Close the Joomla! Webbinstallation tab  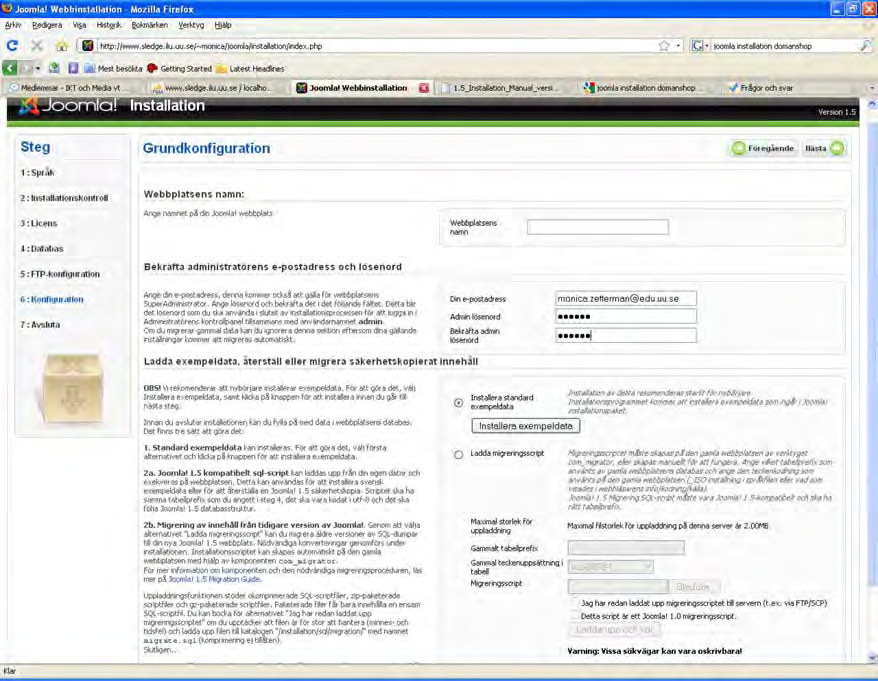pyautogui.click(x=424, y=88)
